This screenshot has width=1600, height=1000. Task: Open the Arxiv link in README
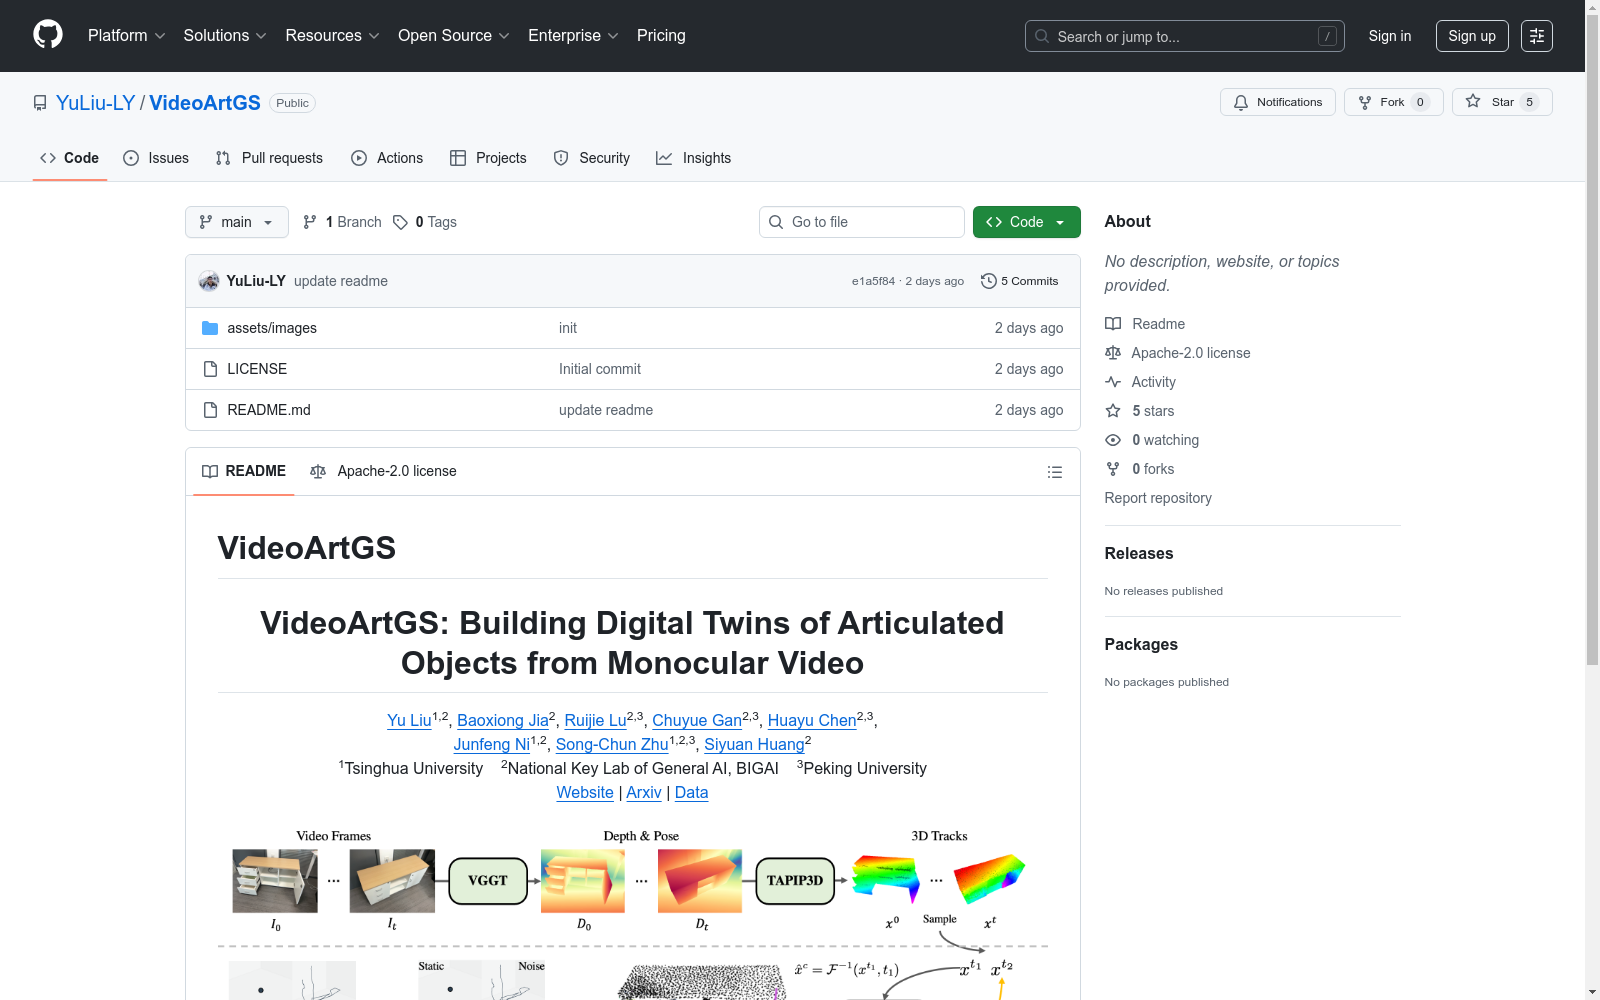point(644,793)
